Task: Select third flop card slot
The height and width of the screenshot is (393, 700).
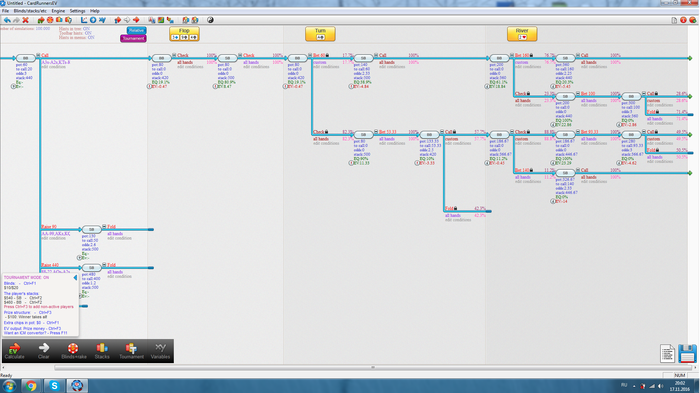Action: pyautogui.click(x=193, y=38)
